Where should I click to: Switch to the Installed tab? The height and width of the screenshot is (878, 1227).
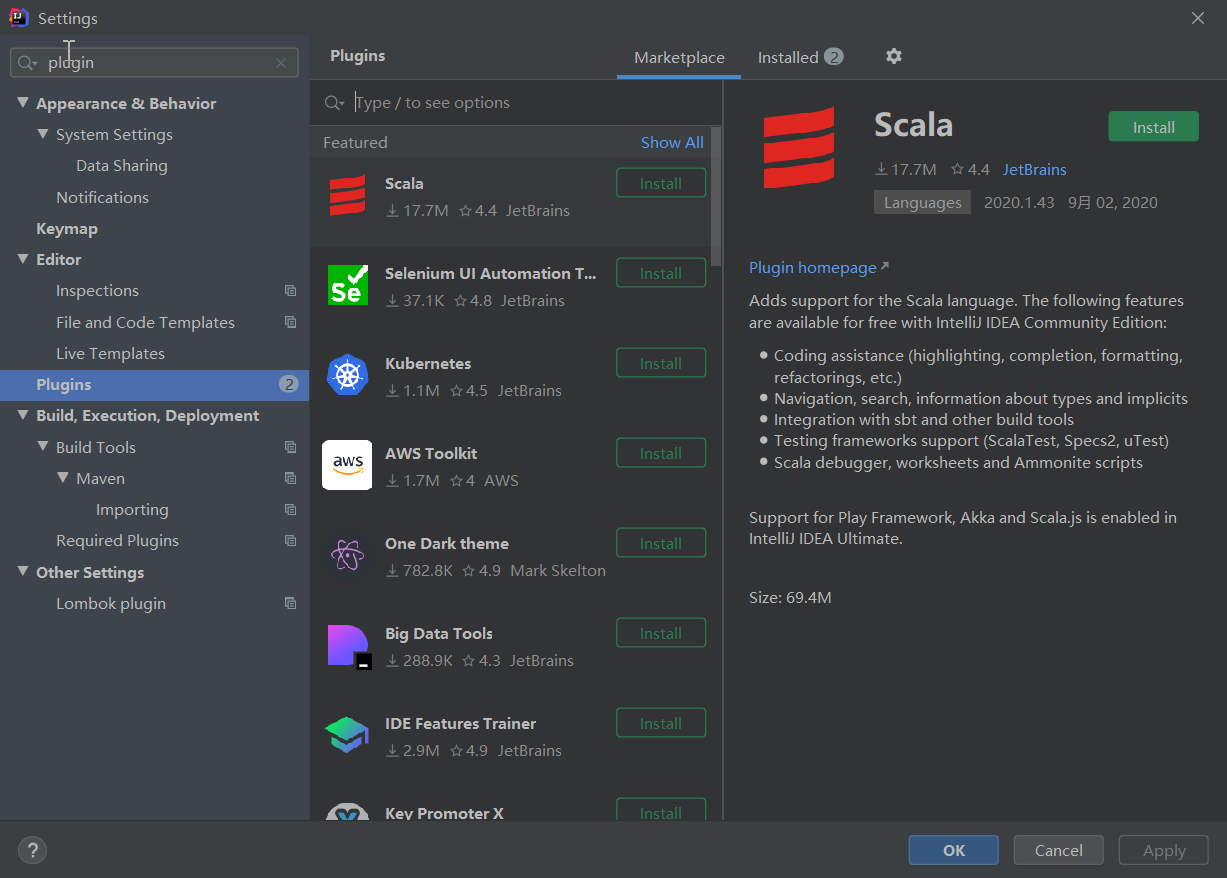[x=800, y=57]
